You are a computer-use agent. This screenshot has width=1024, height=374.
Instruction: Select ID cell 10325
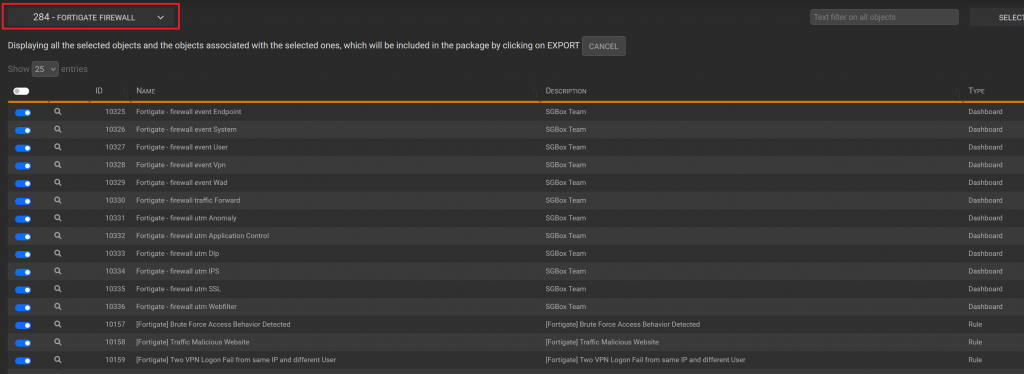click(x=116, y=112)
